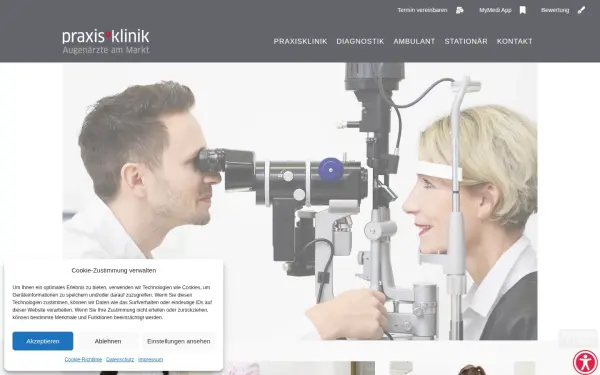Open the Cookie-Richtlinie link
The width and height of the screenshot is (600, 375).
[83, 359]
